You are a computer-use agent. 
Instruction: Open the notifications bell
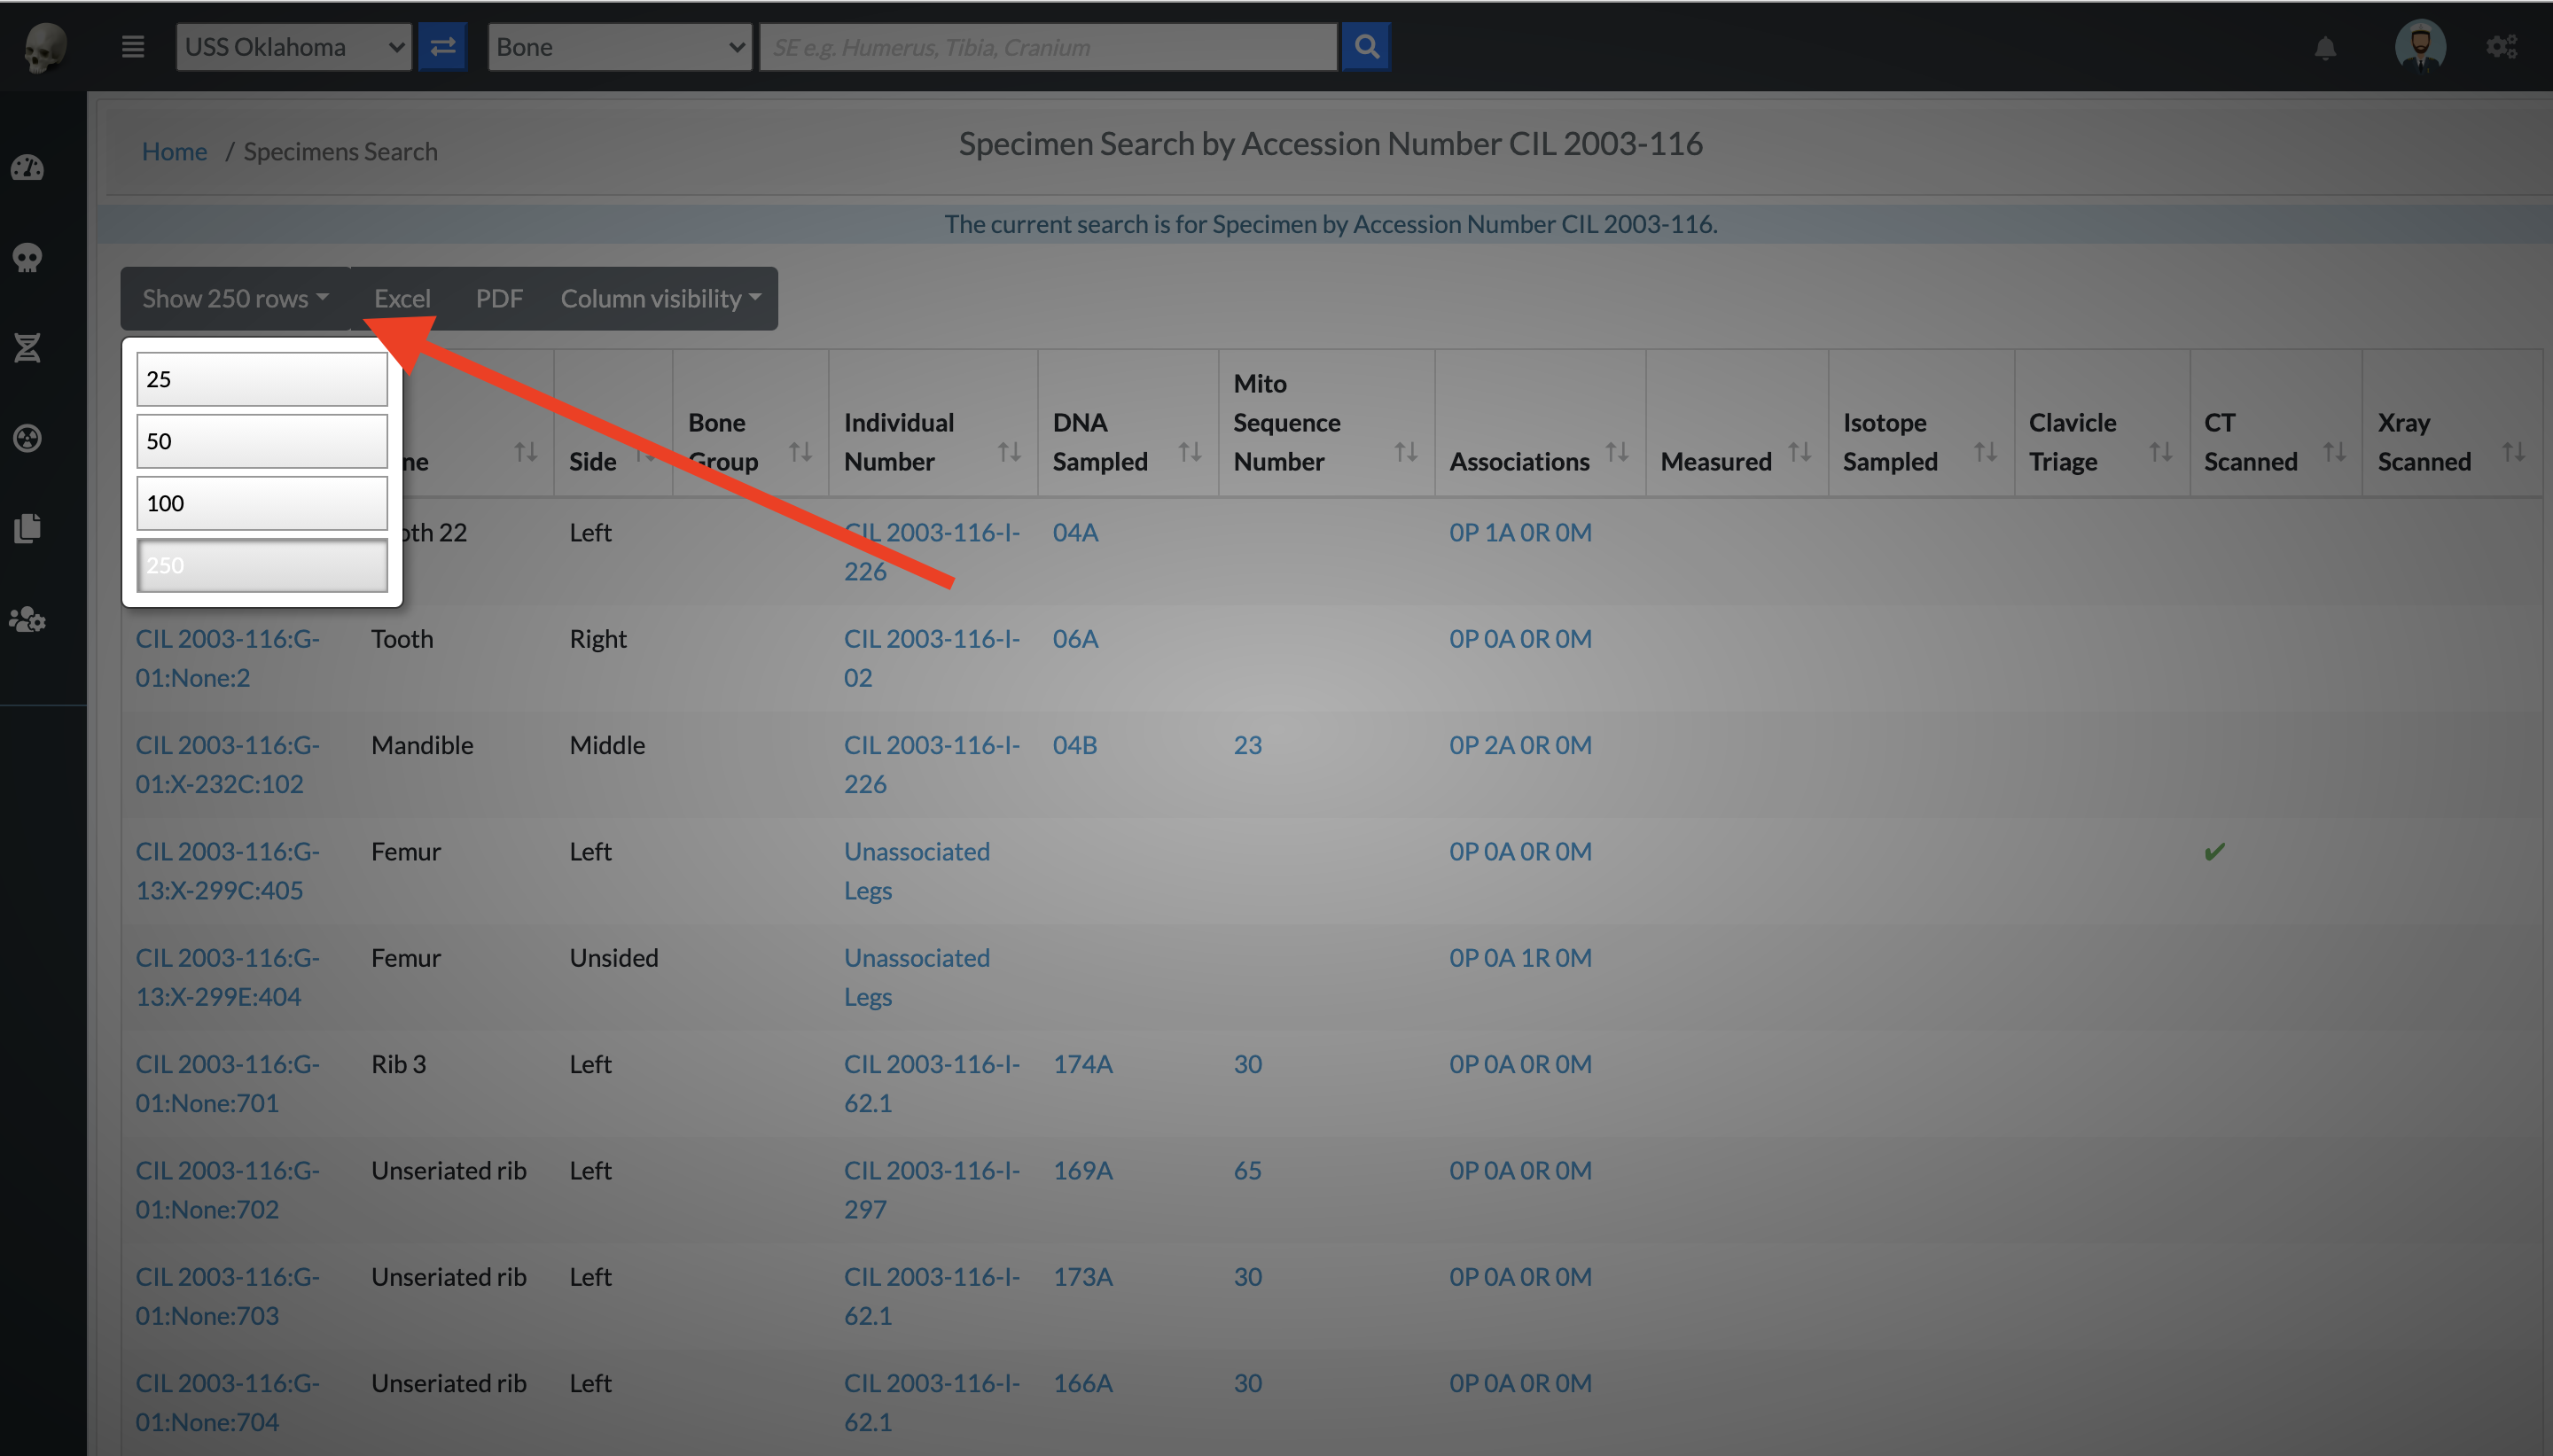point(2325,48)
